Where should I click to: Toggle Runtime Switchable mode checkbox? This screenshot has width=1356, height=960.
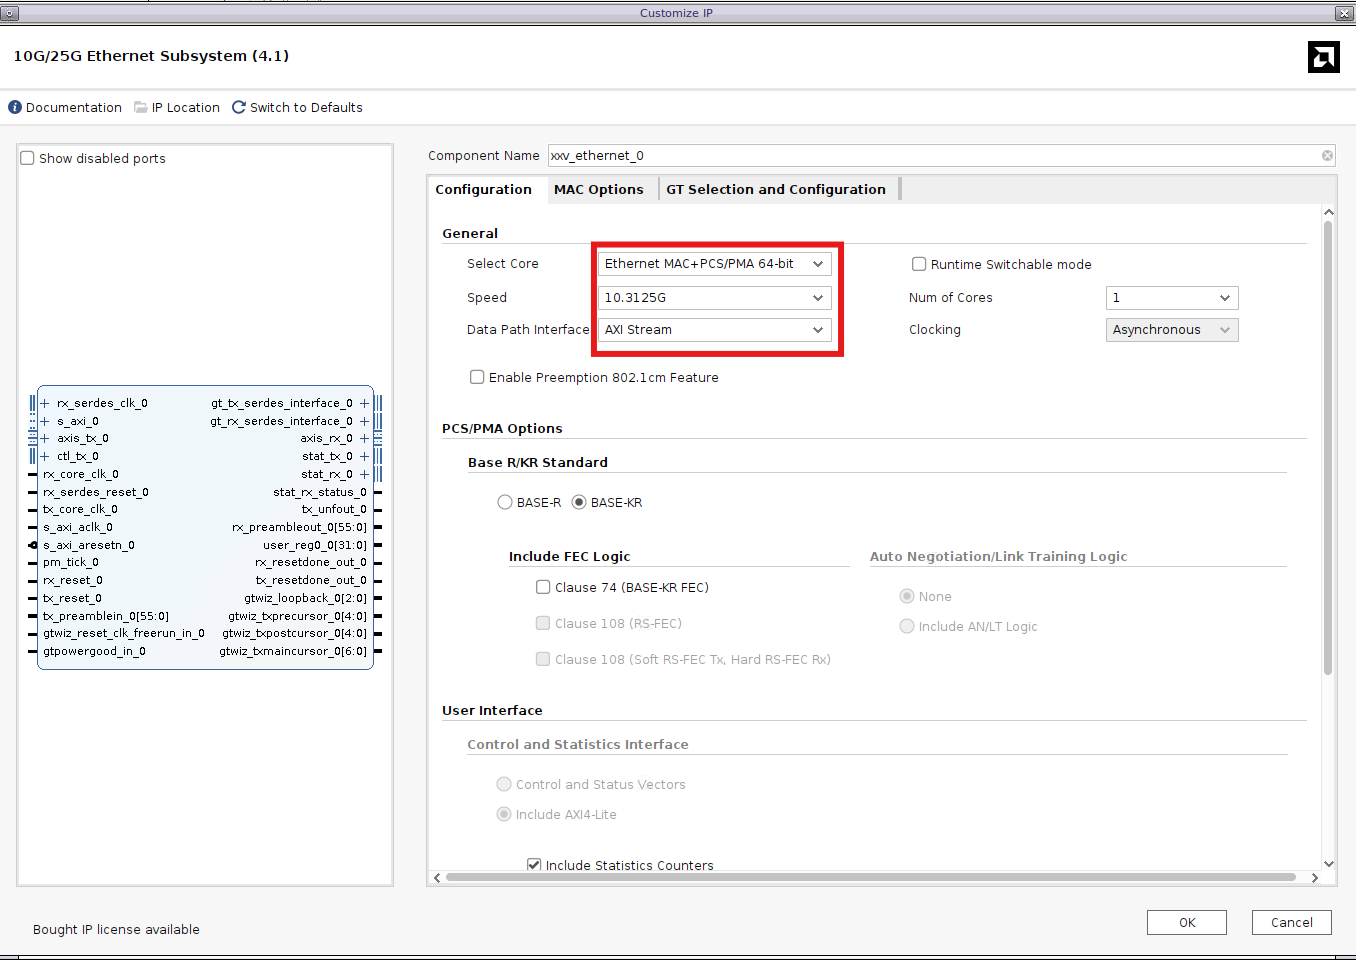[x=919, y=264]
